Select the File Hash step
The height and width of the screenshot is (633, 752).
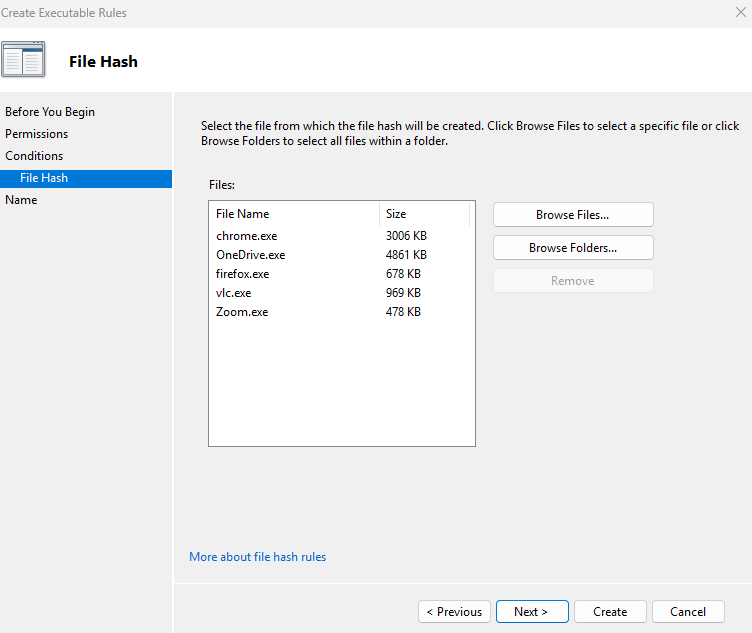click(x=44, y=178)
